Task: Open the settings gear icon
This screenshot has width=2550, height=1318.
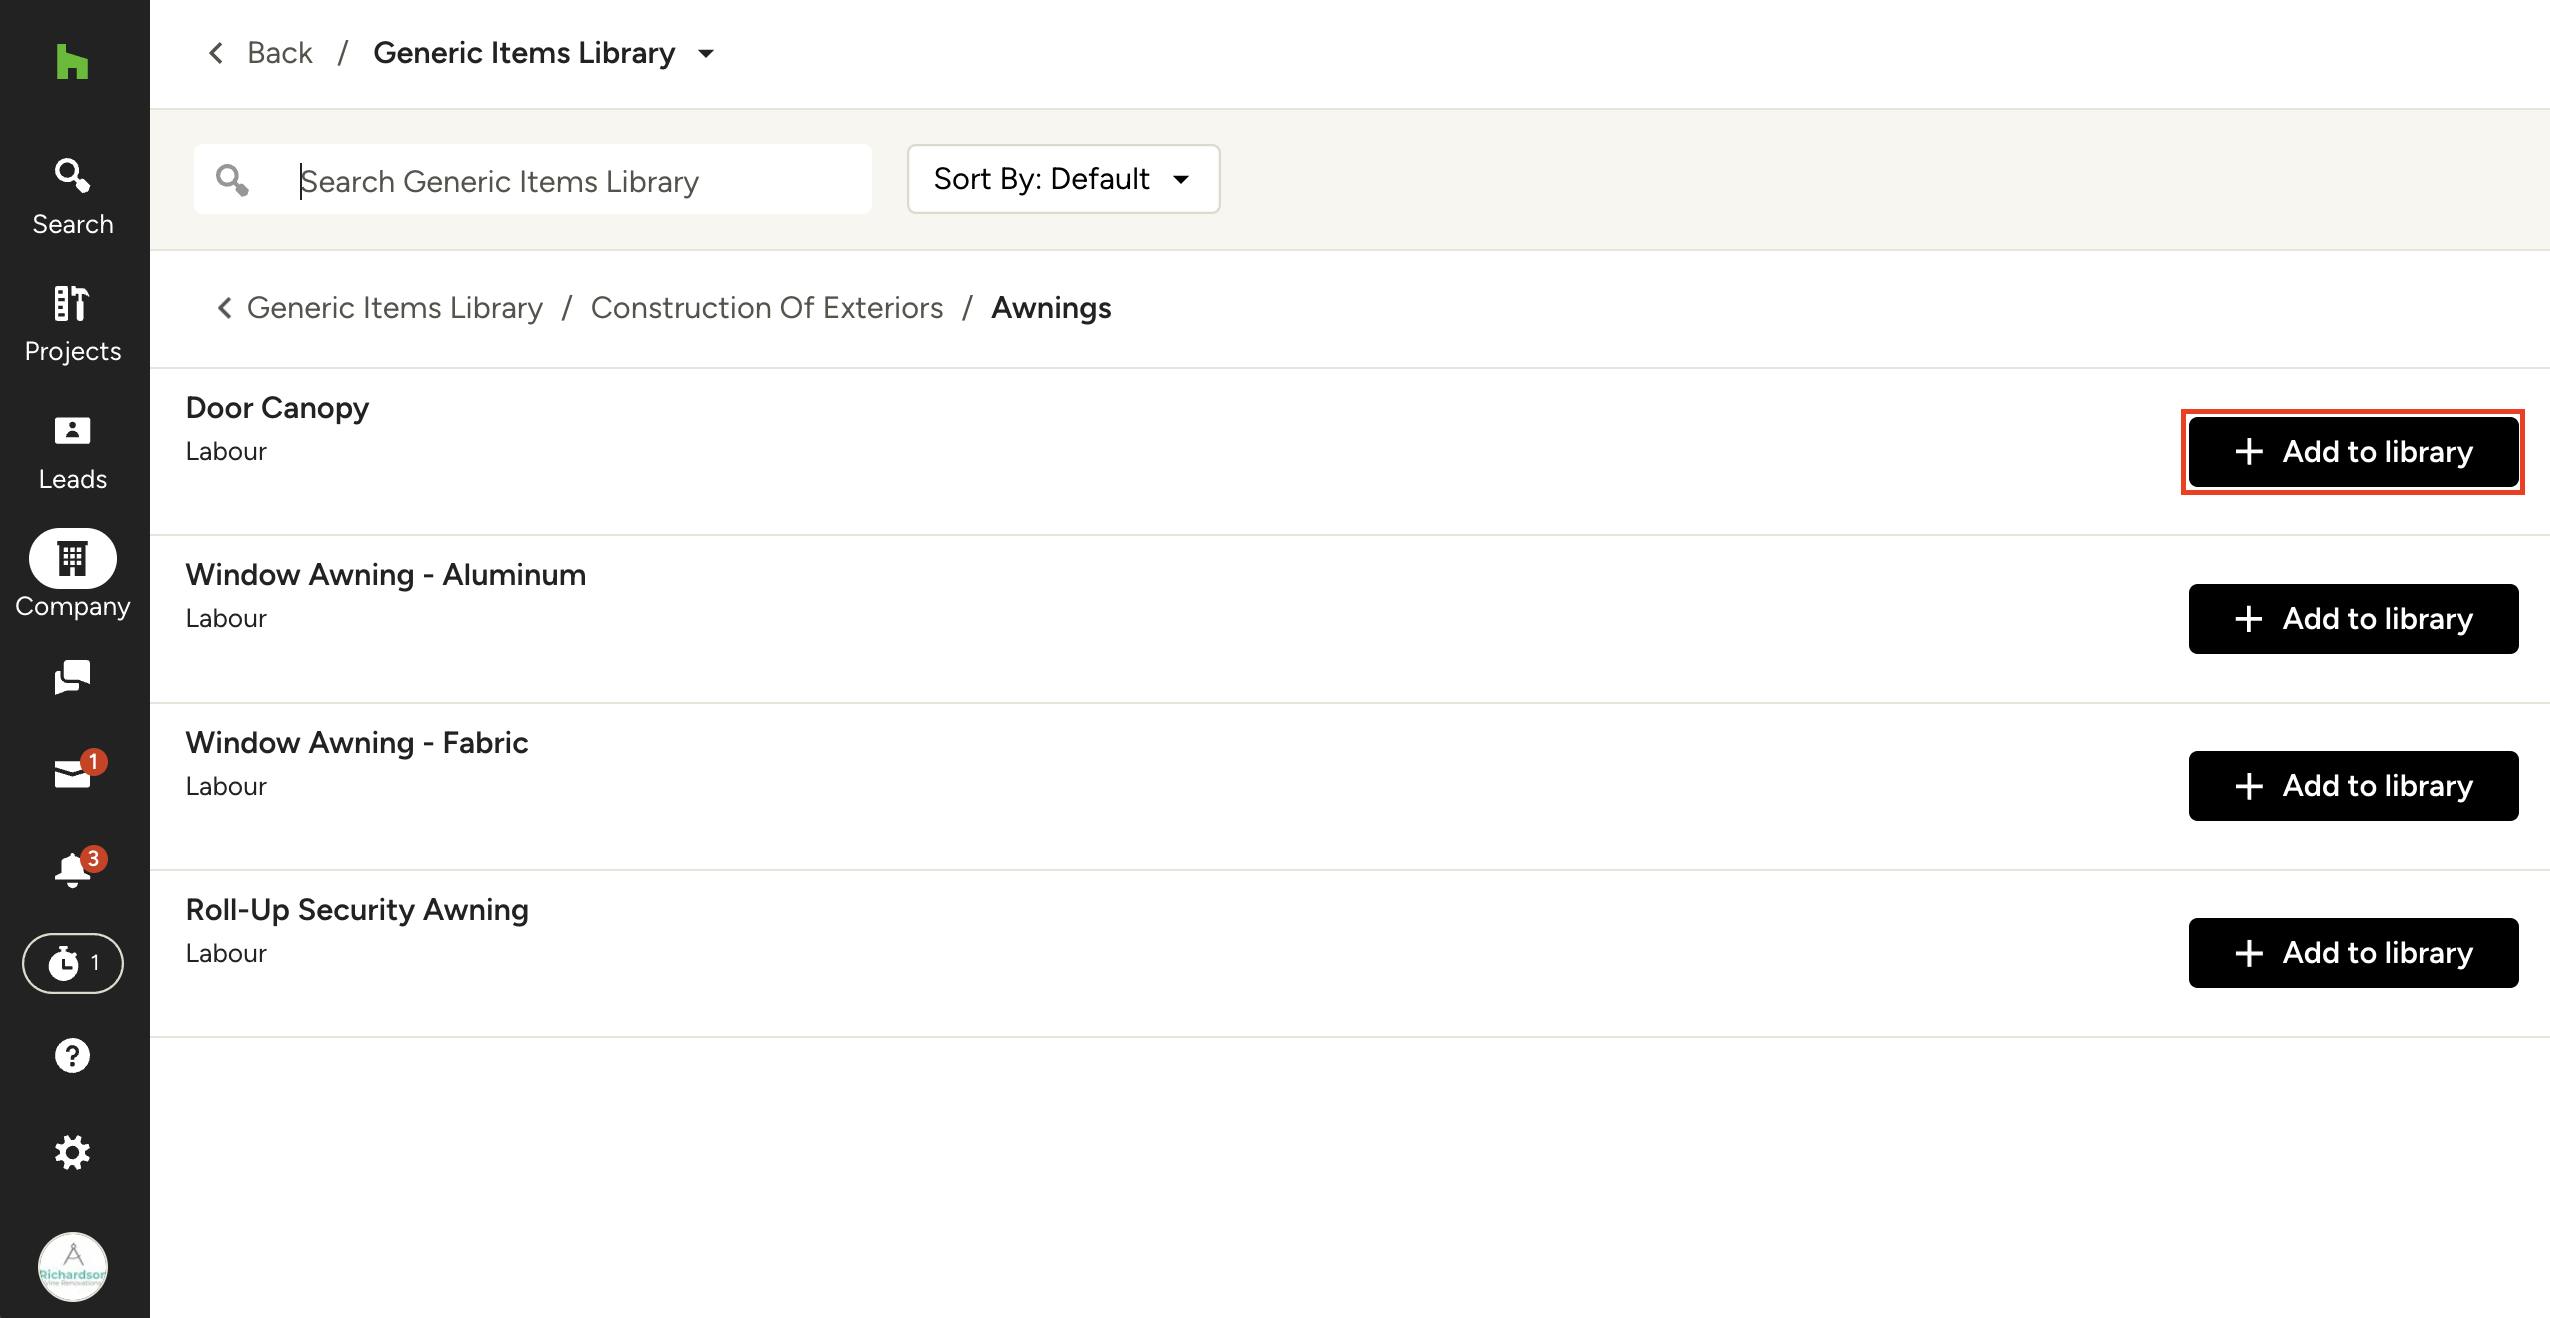Action: click(72, 1153)
